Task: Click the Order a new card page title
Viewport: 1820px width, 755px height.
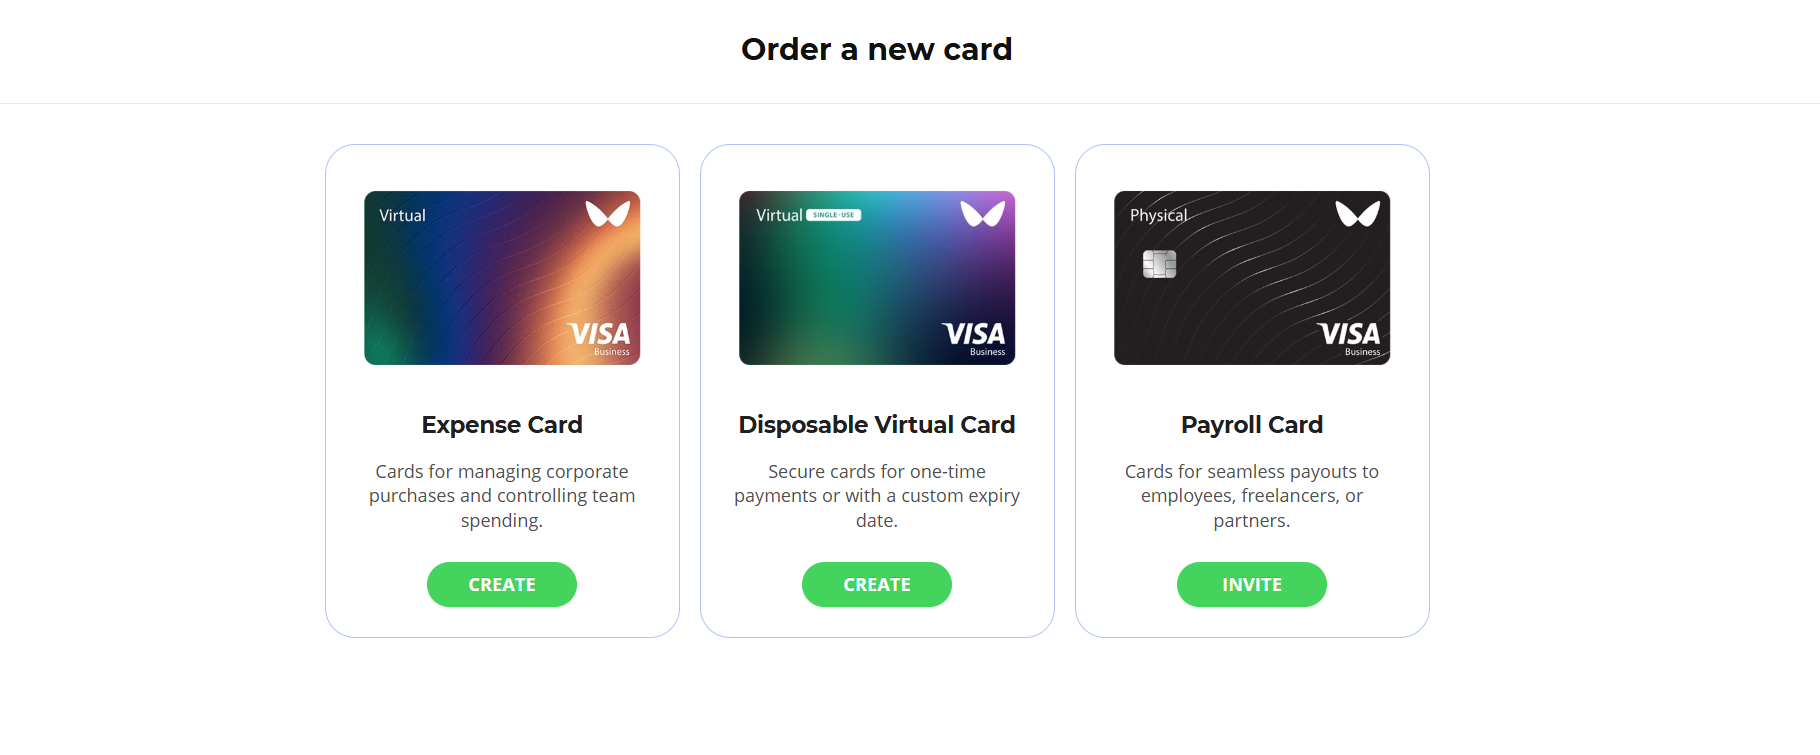Action: click(877, 49)
